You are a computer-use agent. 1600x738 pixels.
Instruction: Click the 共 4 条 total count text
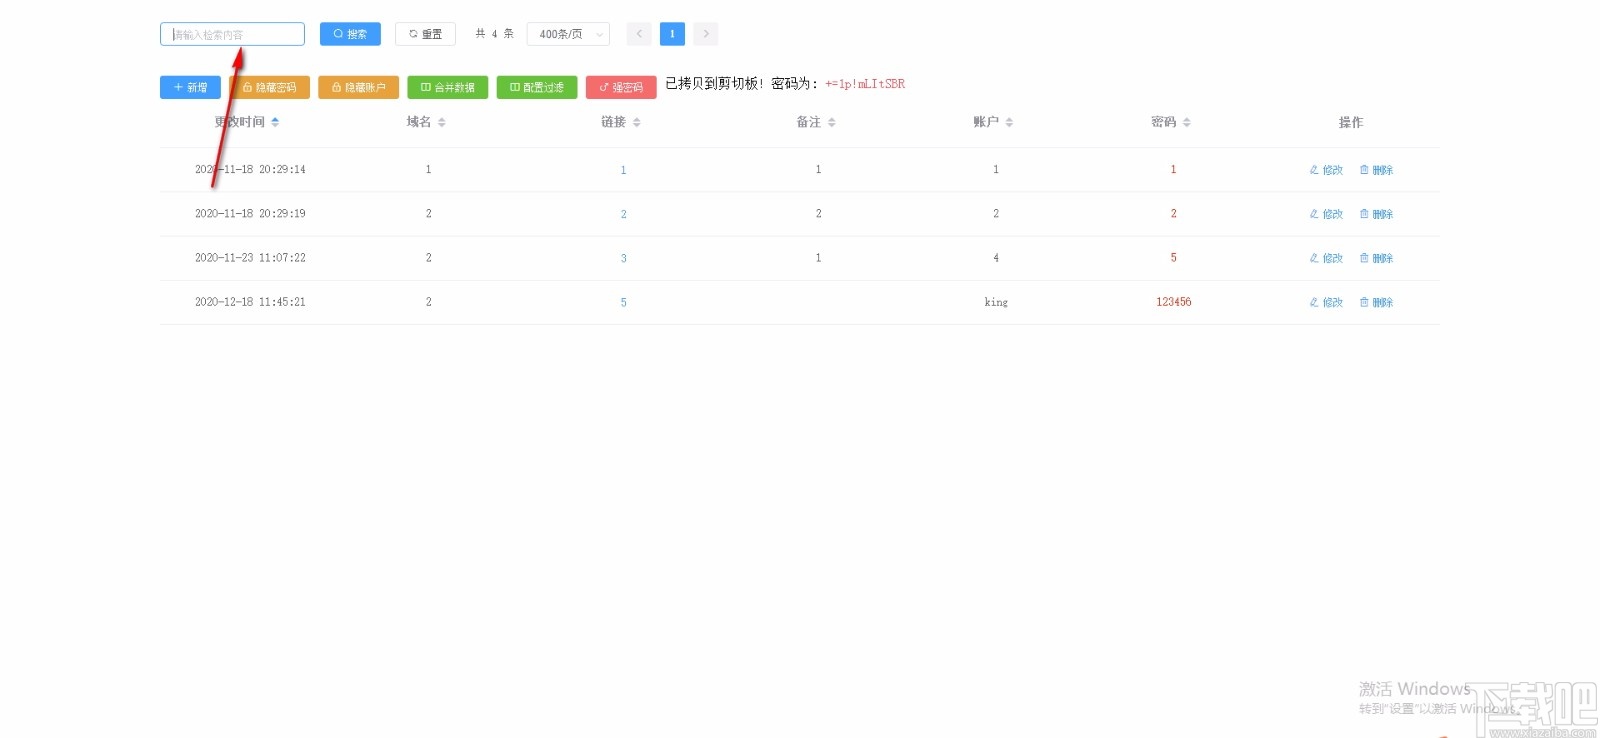[x=494, y=34]
